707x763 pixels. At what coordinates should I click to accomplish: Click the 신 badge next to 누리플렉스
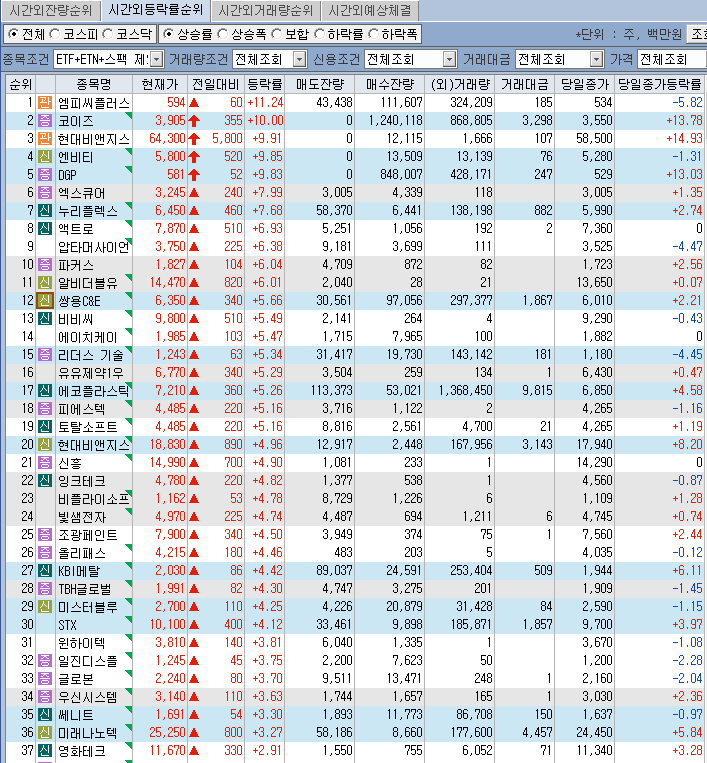tap(45, 211)
